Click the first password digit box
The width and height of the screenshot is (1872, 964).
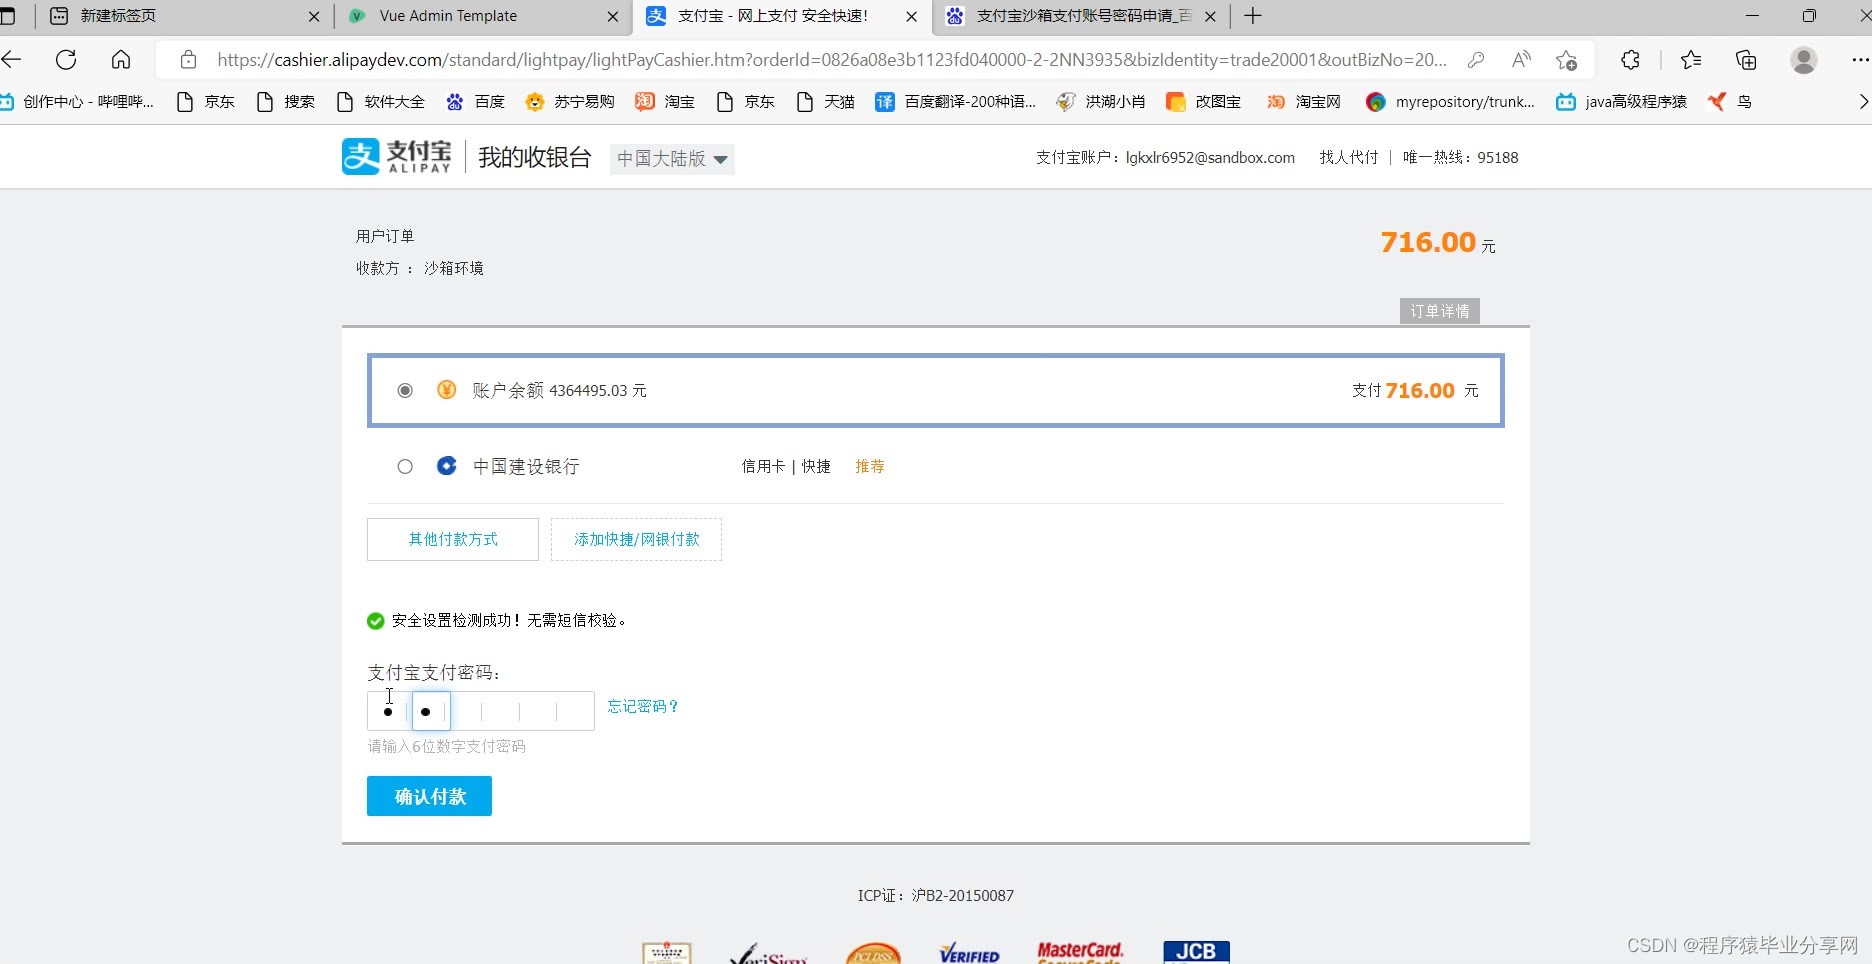click(x=387, y=711)
